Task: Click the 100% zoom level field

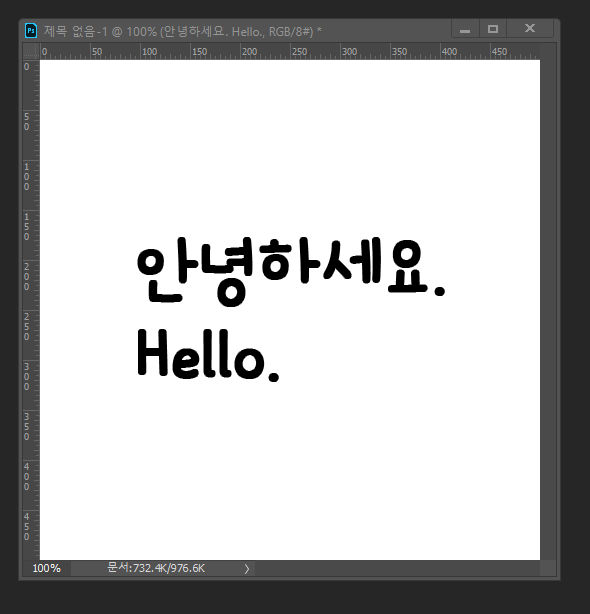Action: (x=47, y=568)
